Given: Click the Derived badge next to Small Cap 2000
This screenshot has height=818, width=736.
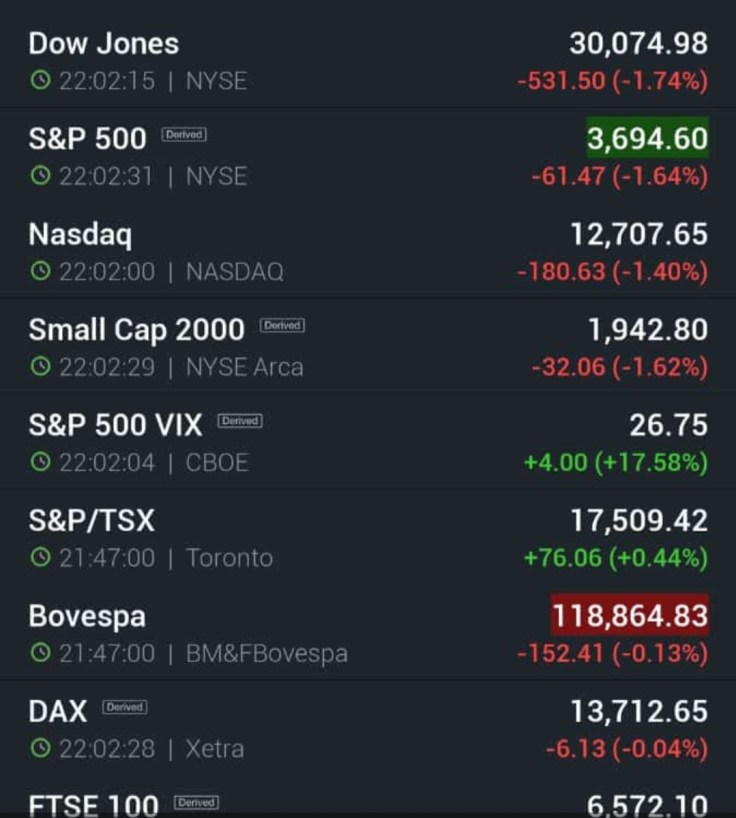Looking at the screenshot, I should (282, 326).
